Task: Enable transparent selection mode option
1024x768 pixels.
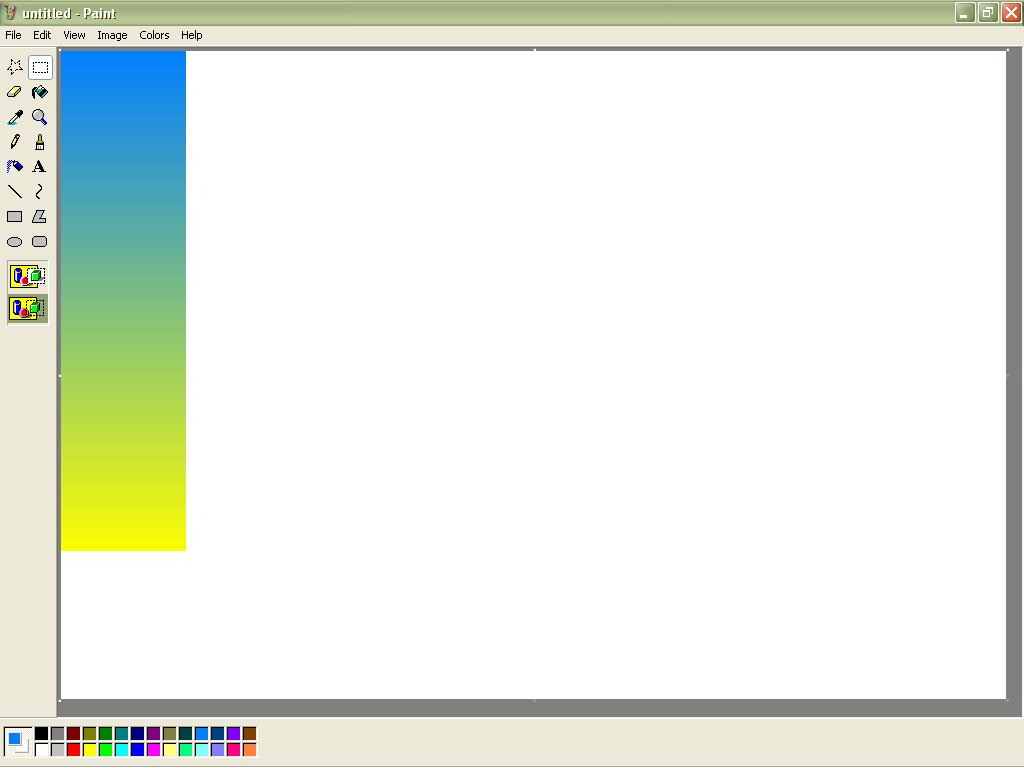Action: coord(27,308)
